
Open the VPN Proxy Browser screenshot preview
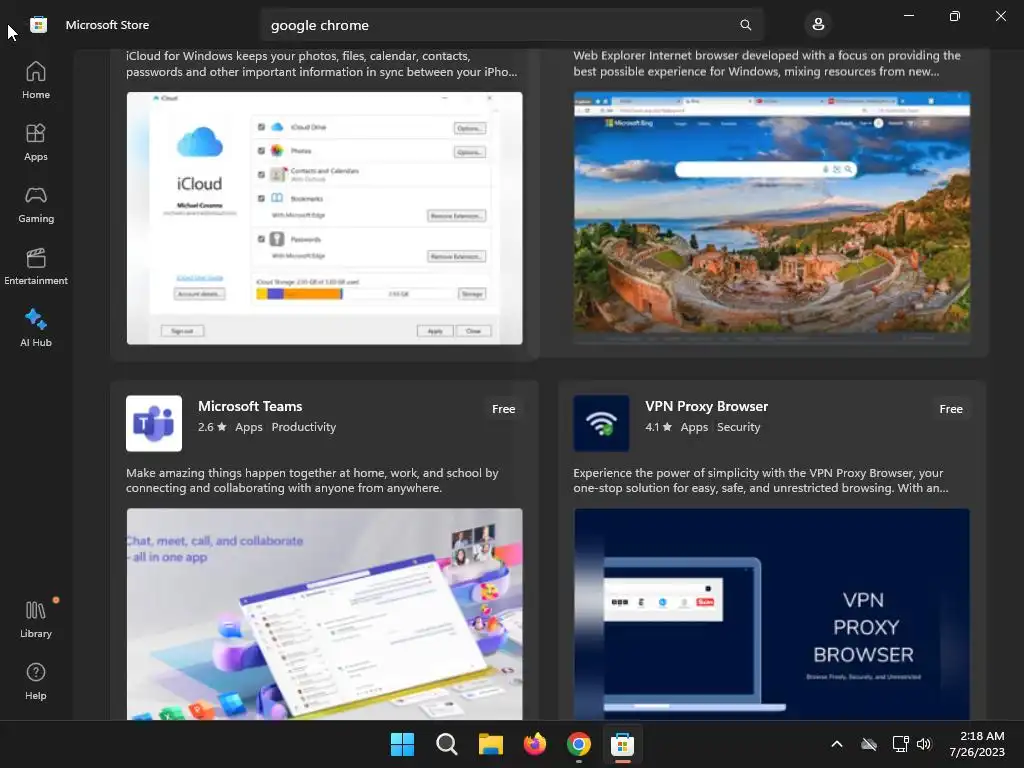(772, 614)
